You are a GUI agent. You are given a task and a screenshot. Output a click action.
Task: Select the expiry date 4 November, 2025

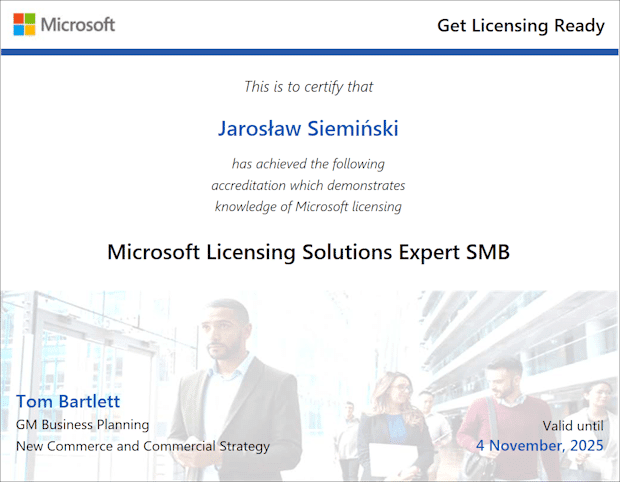coord(540,446)
